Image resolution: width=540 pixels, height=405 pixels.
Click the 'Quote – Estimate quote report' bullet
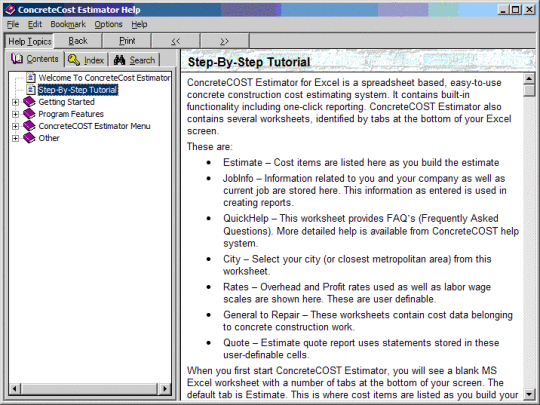click(361, 349)
